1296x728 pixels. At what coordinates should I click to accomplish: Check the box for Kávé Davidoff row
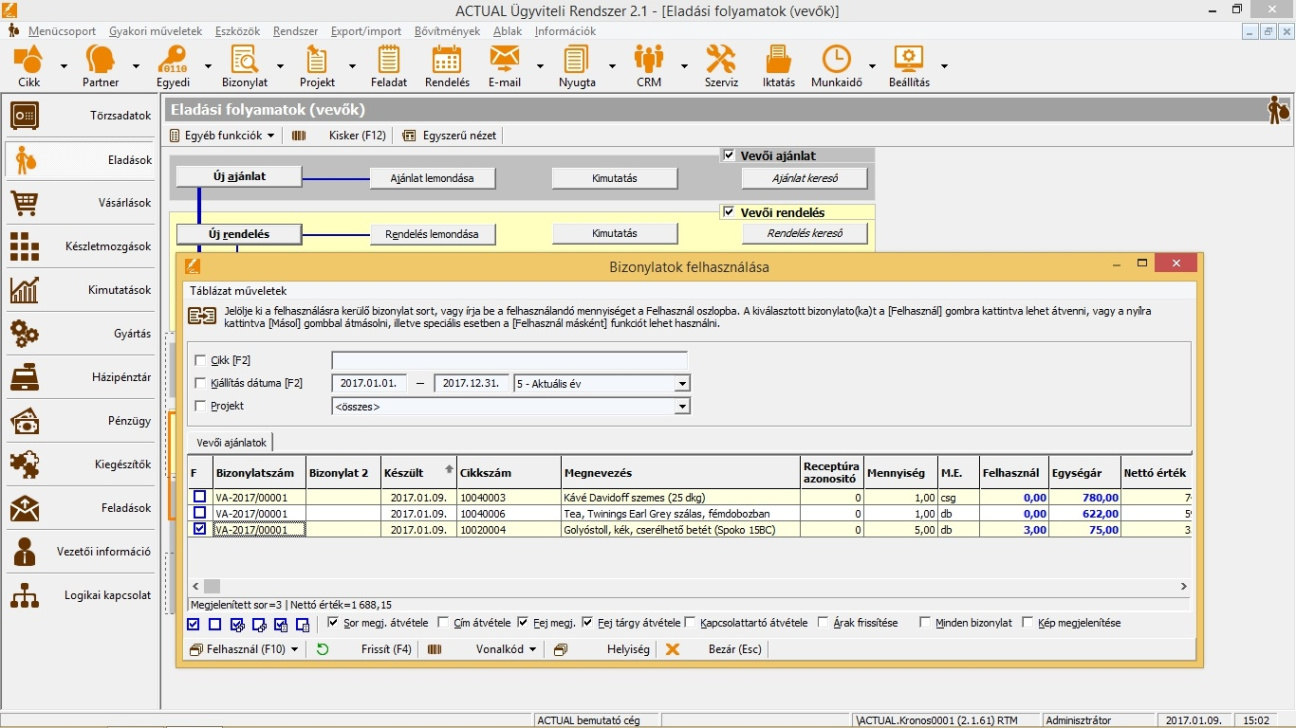(200, 497)
